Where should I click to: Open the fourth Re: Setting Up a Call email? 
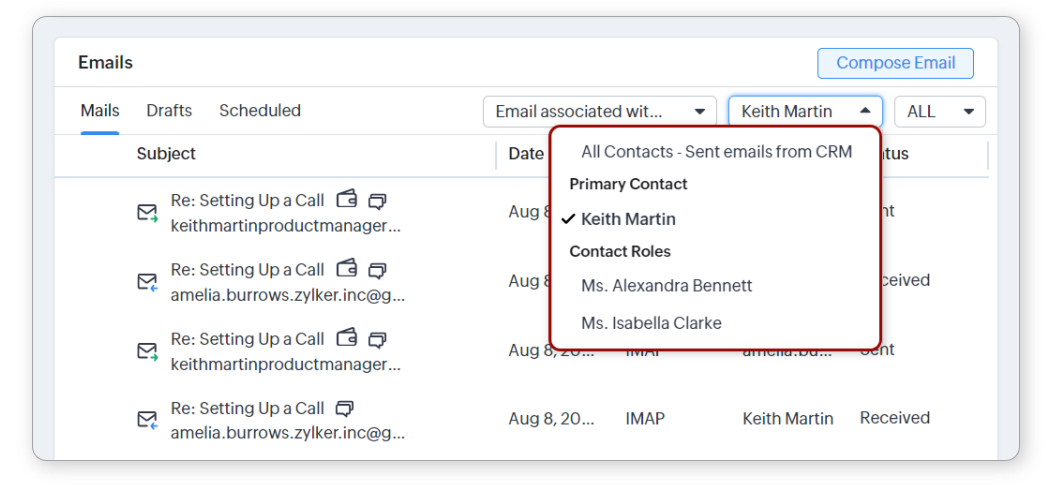click(247, 408)
